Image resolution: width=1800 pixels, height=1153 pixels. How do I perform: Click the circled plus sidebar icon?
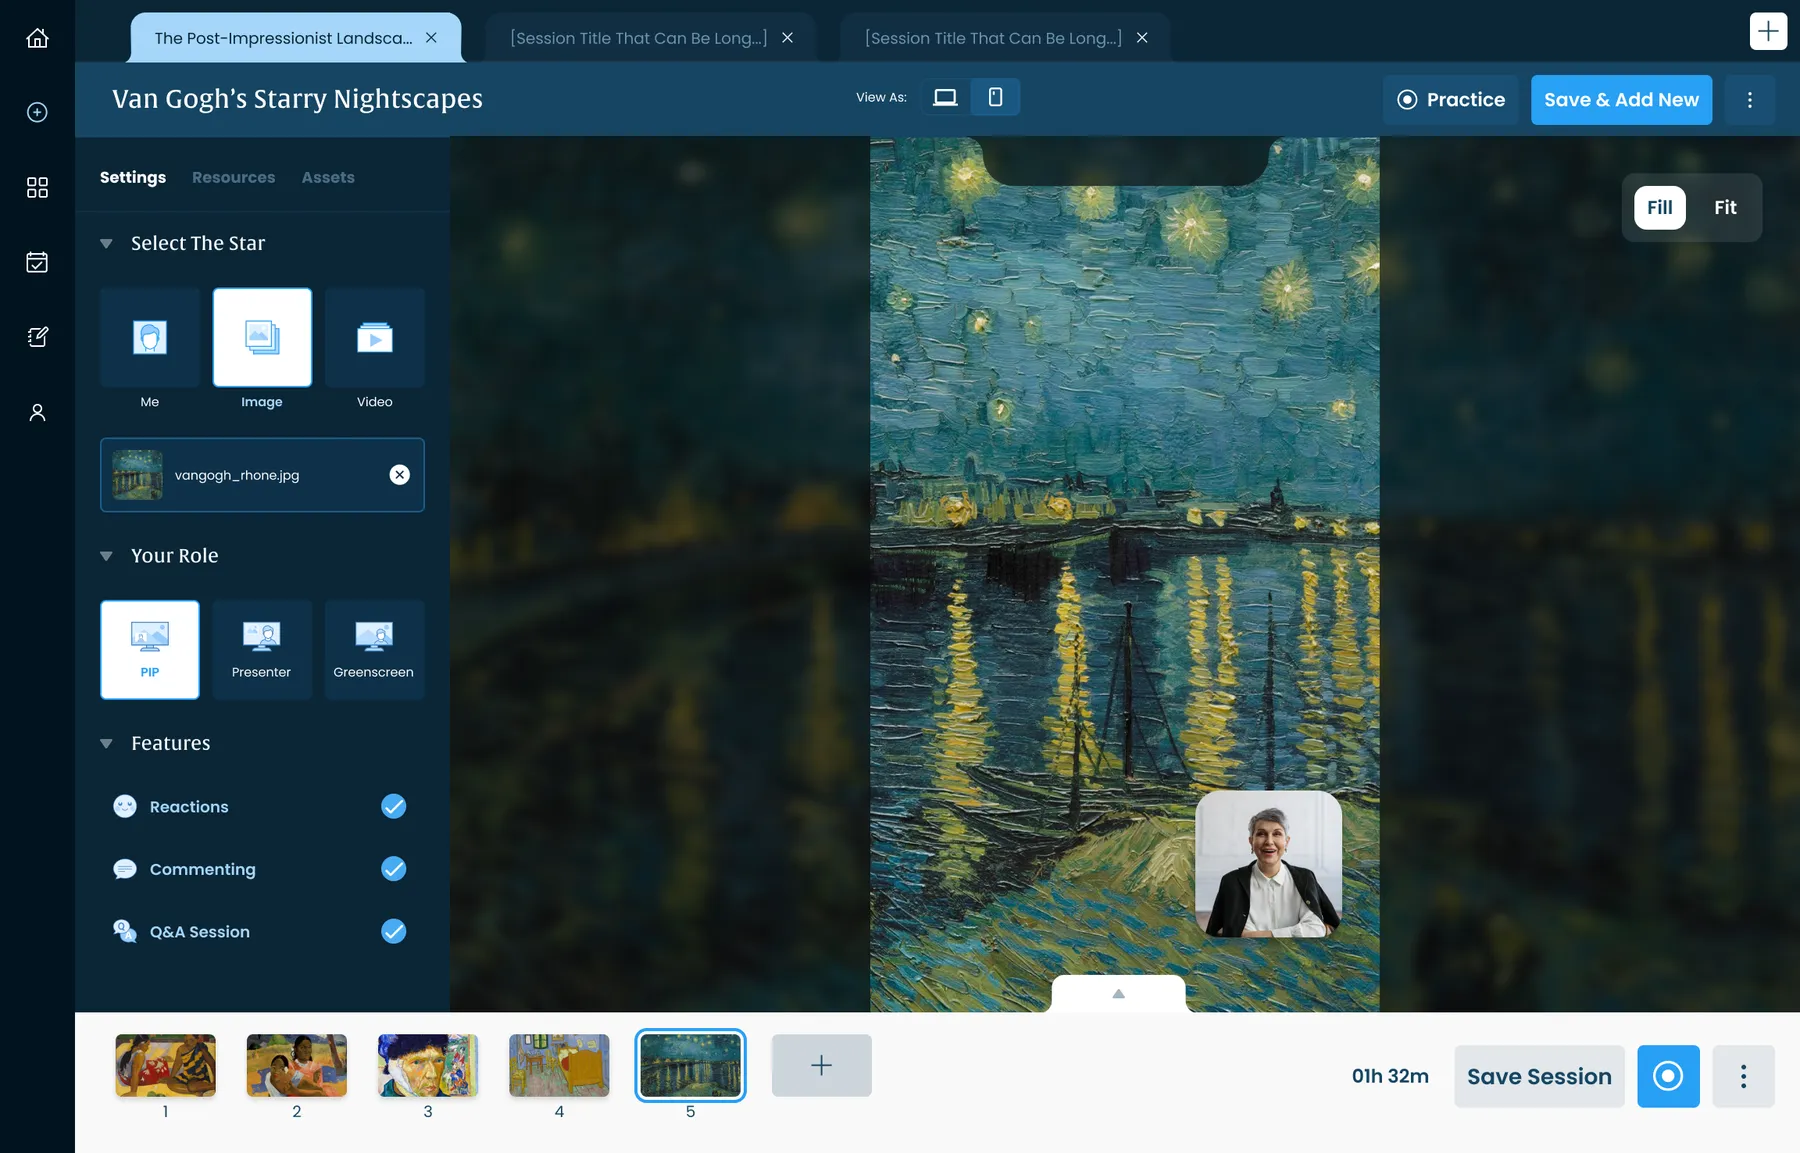(37, 112)
